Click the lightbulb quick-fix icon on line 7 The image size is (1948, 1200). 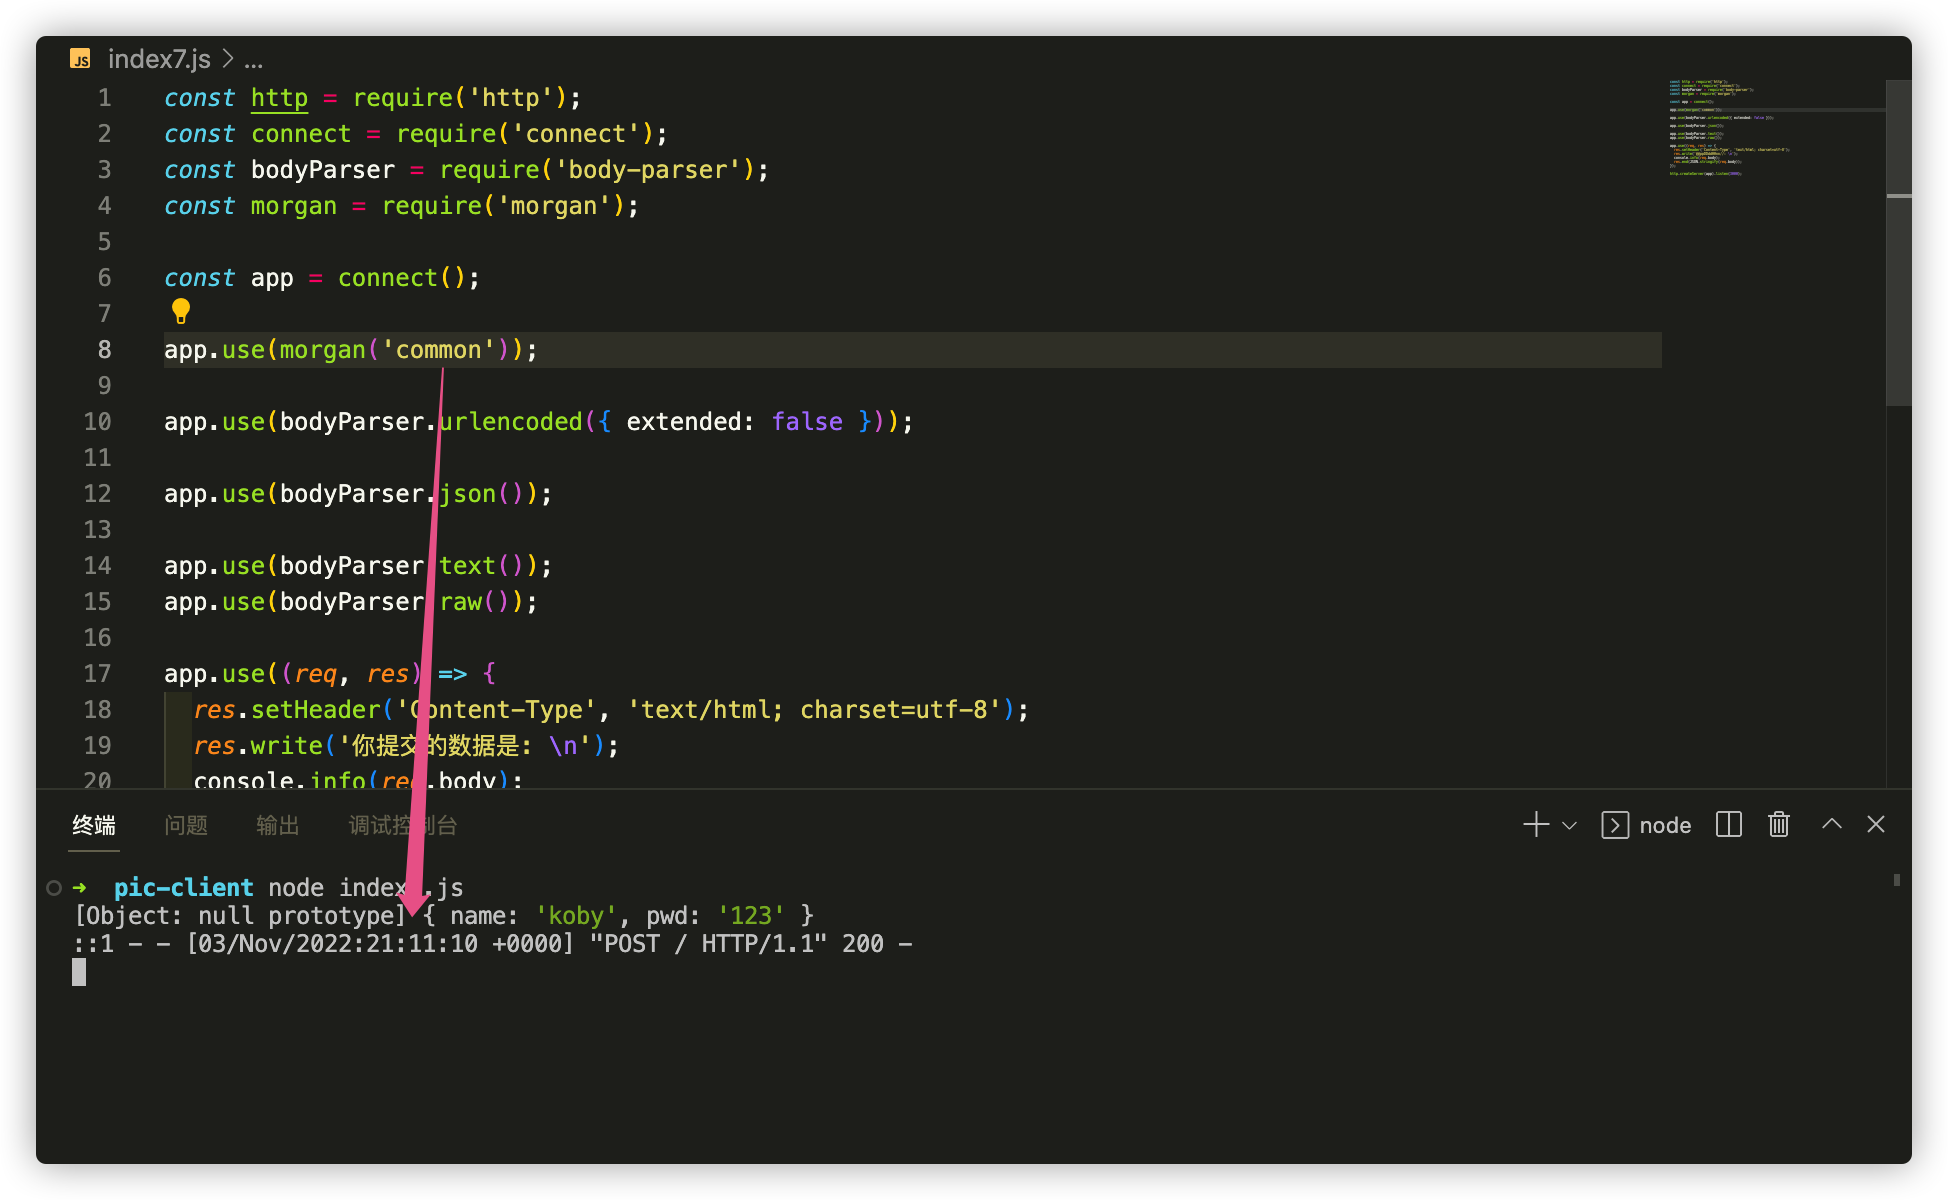[180, 311]
